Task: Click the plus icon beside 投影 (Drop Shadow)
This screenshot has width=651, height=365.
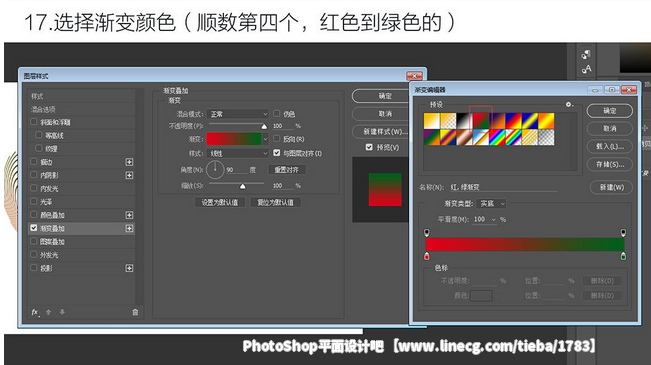Action: click(x=129, y=268)
